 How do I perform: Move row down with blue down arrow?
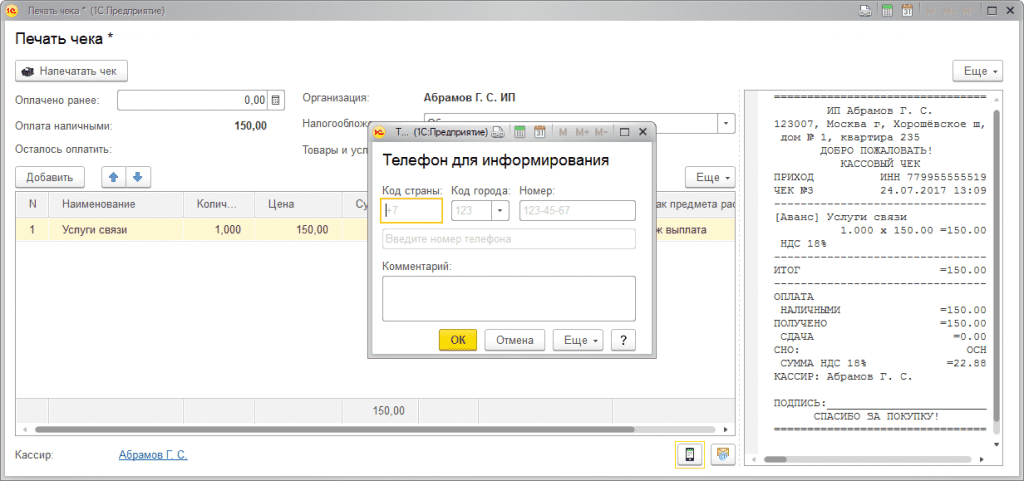pyautogui.click(x=137, y=177)
